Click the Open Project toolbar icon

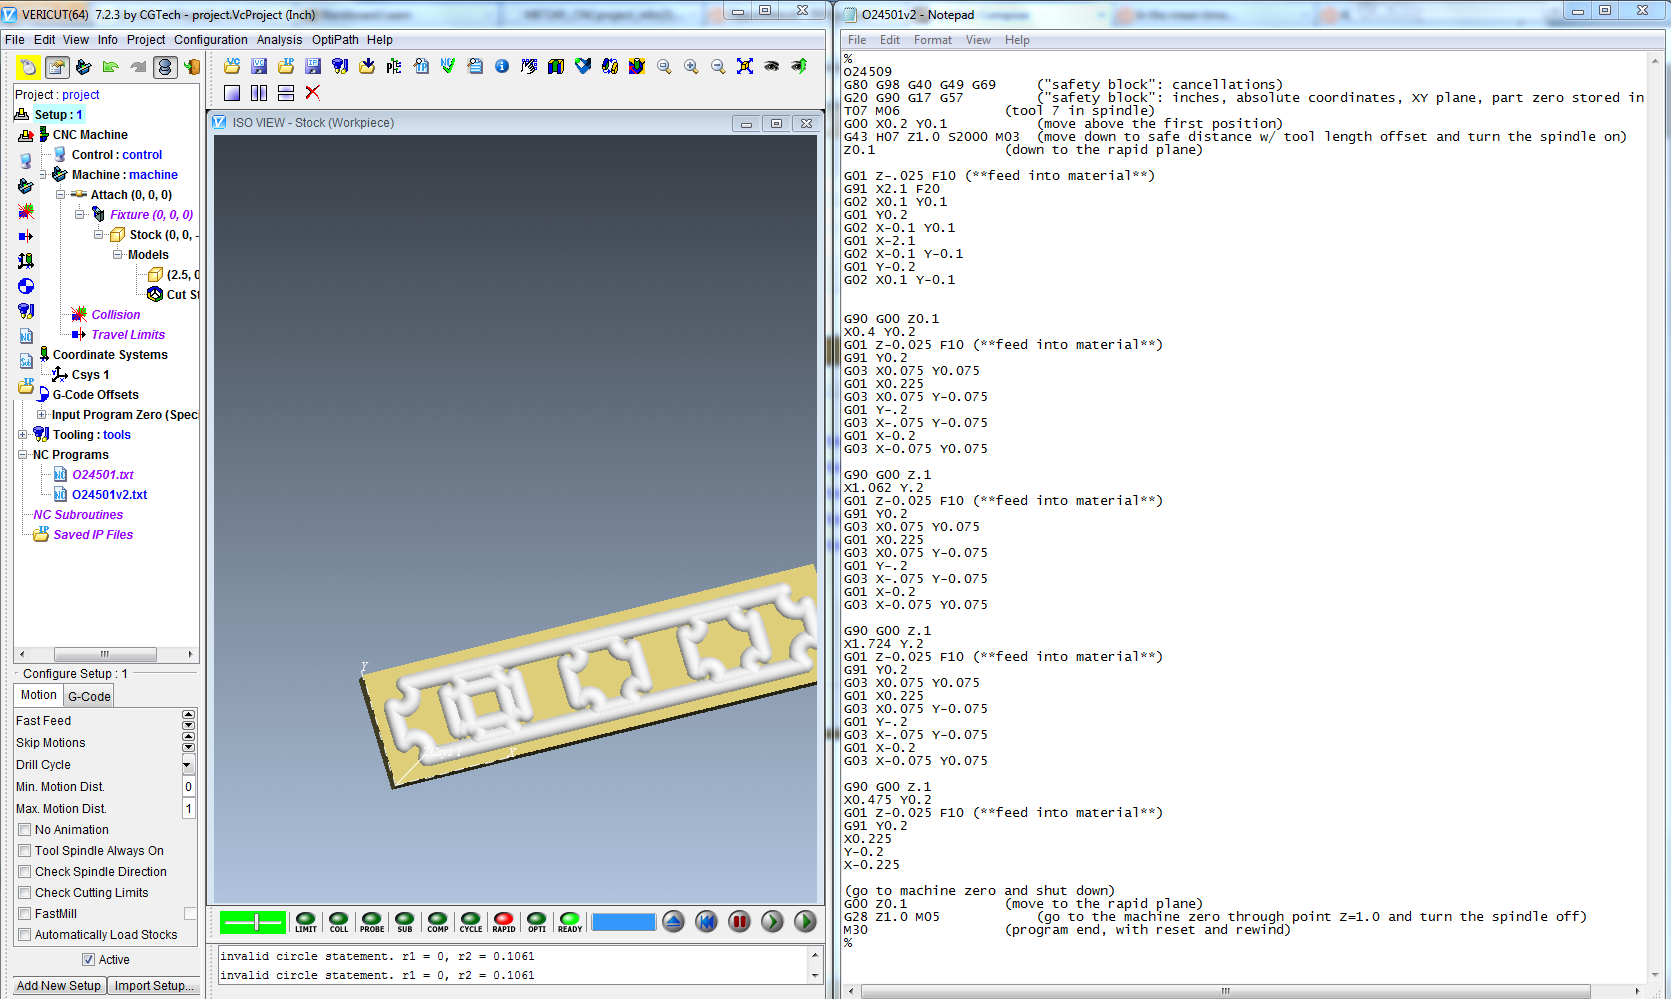[232, 66]
